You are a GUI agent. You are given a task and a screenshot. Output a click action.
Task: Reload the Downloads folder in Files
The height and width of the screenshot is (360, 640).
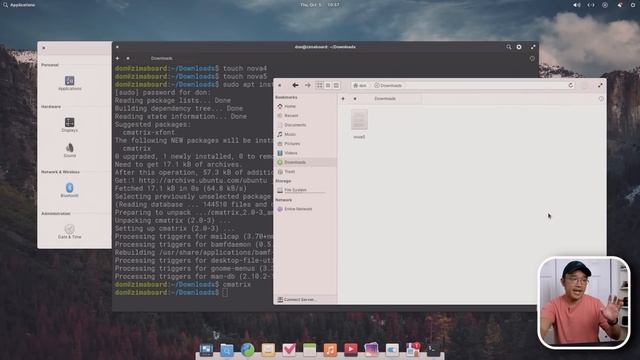pyautogui.click(x=571, y=85)
